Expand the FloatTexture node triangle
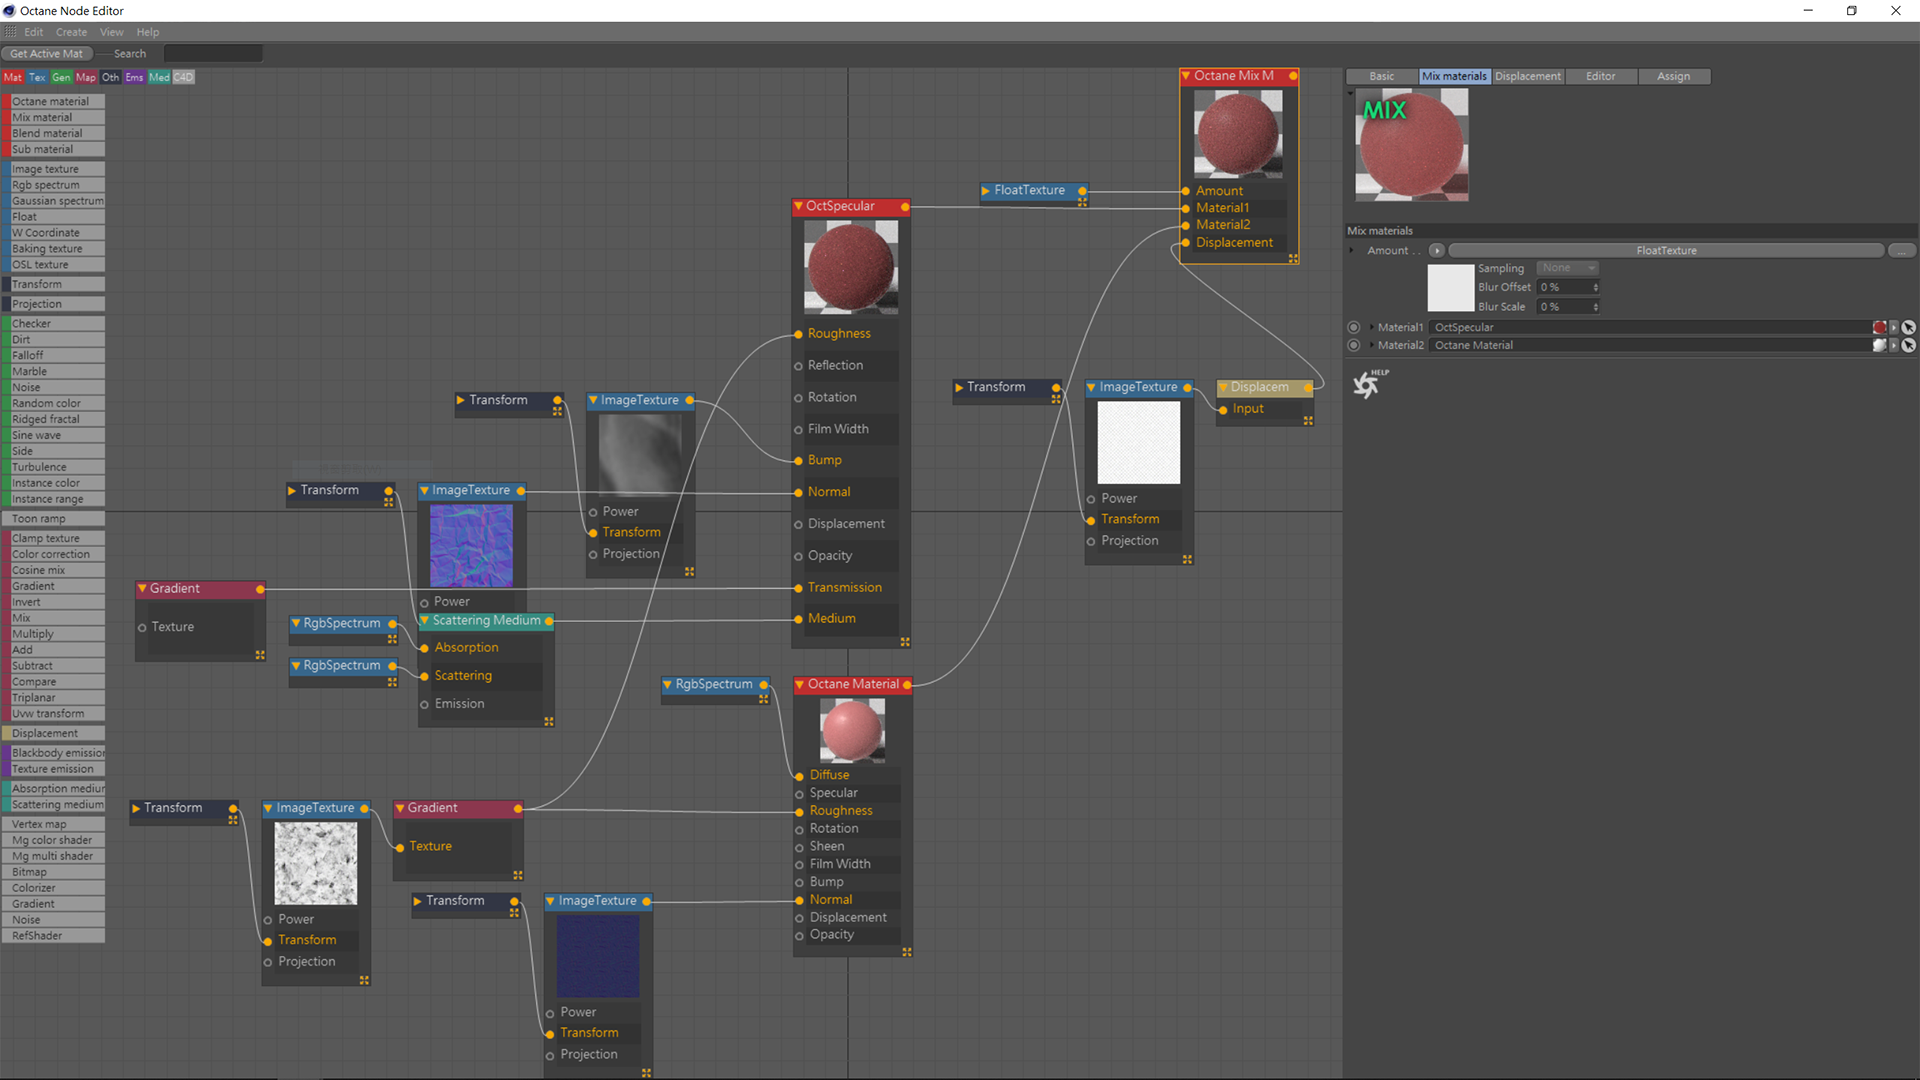This screenshot has width=1920, height=1080. (x=986, y=190)
